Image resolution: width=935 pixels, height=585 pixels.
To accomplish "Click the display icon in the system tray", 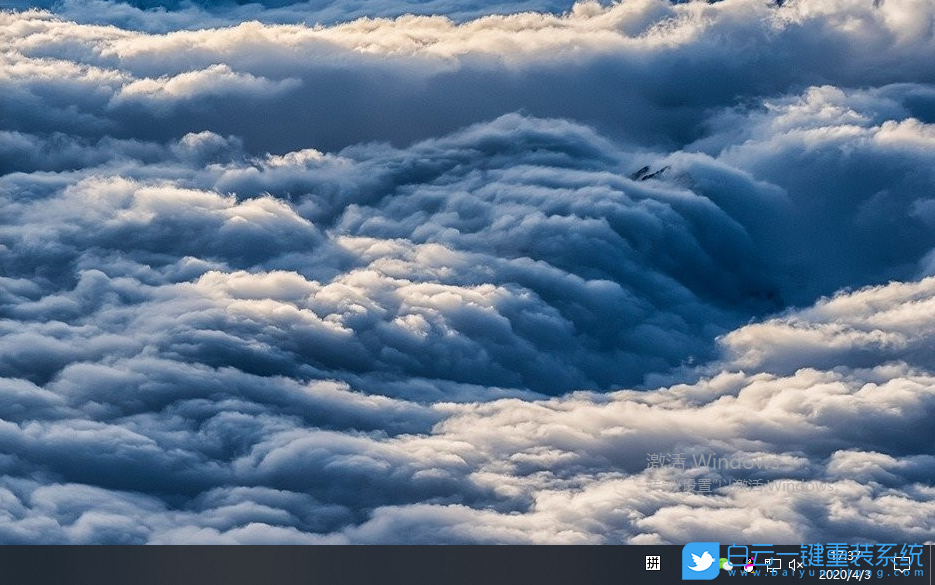I will (x=772, y=565).
